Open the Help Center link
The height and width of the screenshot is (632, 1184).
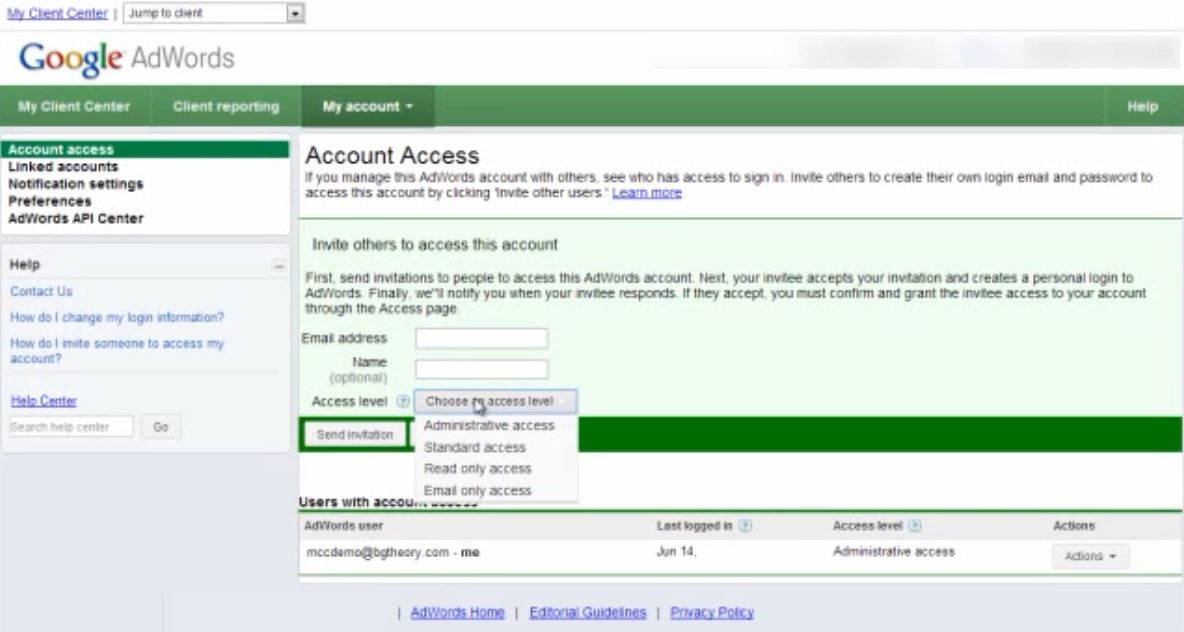(x=44, y=401)
